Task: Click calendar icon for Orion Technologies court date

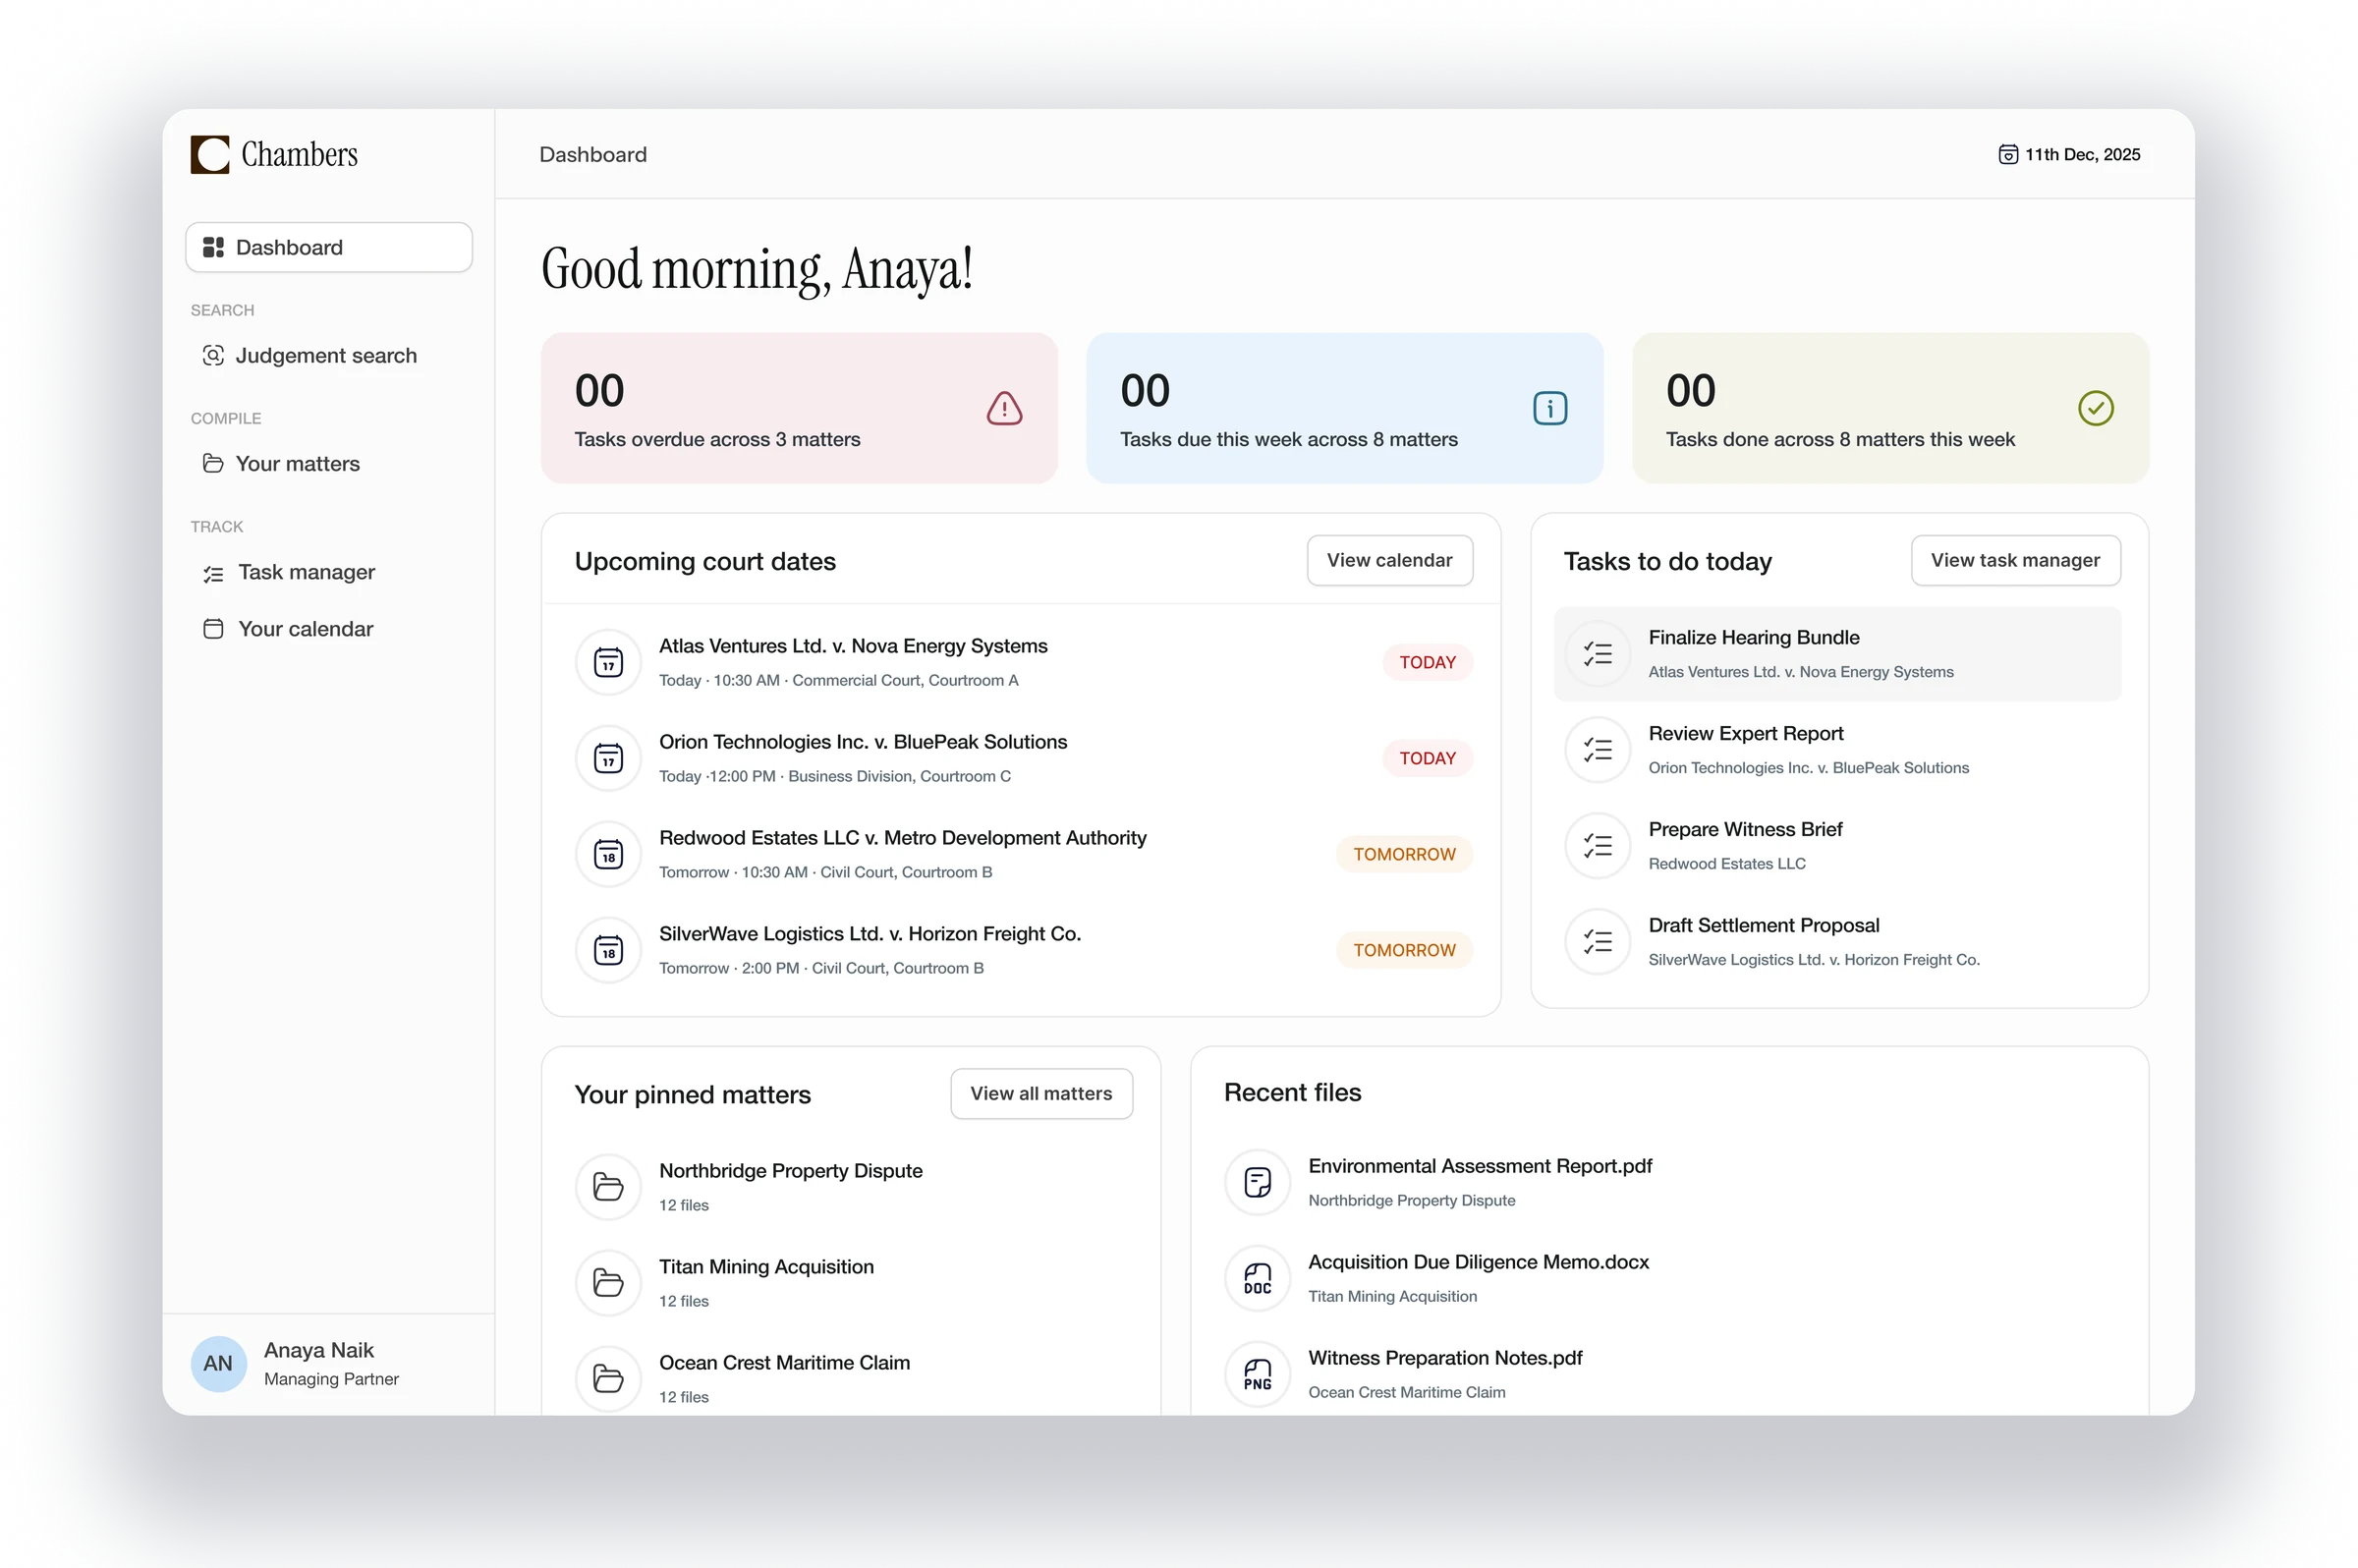Action: 608,758
